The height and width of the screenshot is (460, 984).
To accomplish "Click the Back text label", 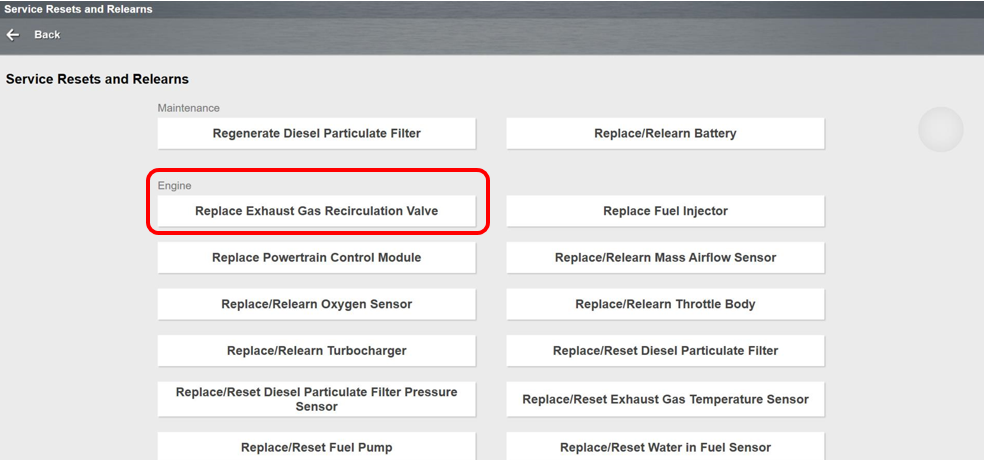I will (47, 35).
